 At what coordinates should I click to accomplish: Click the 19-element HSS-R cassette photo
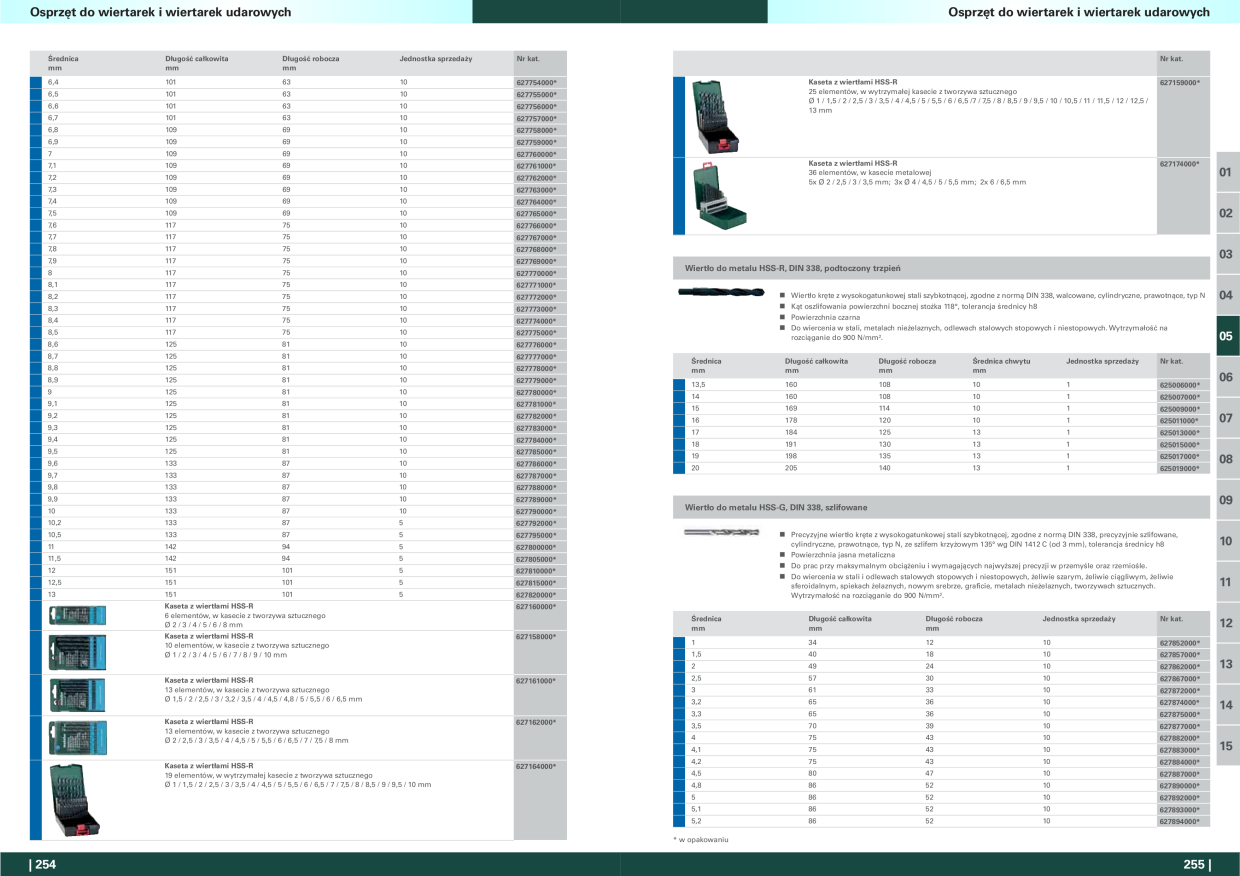[75, 798]
